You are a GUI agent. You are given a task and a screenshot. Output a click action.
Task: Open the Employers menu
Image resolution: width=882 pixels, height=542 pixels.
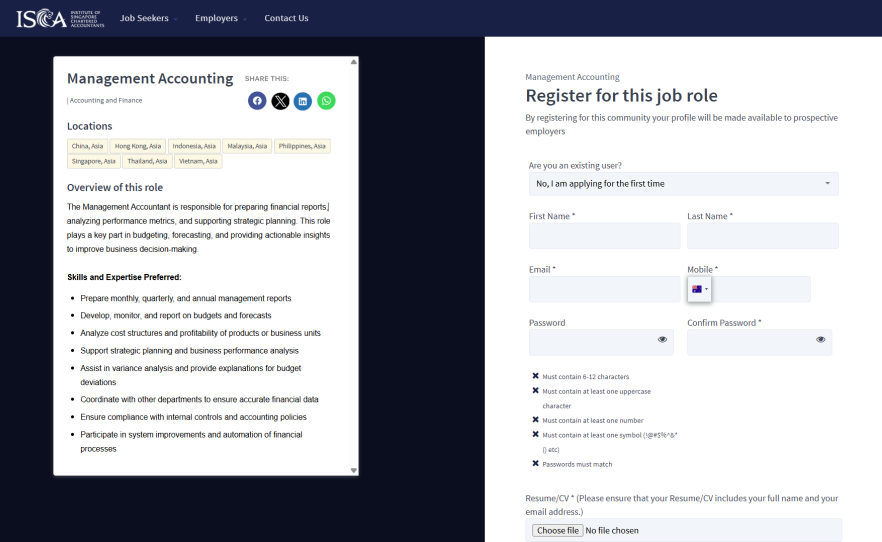(221, 18)
